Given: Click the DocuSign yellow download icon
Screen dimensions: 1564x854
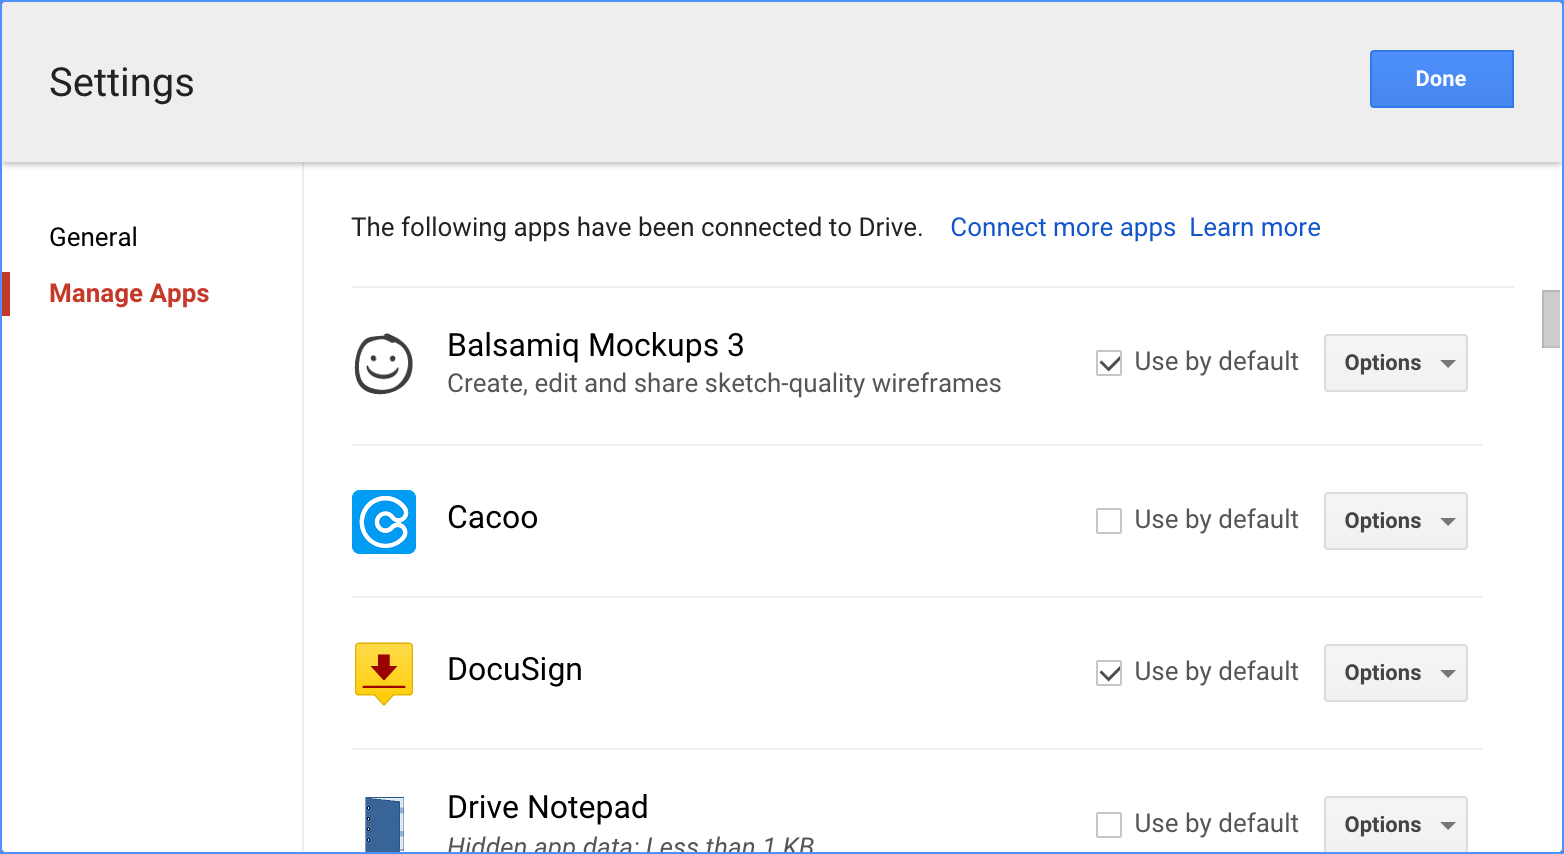Looking at the screenshot, I should pos(384,673).
